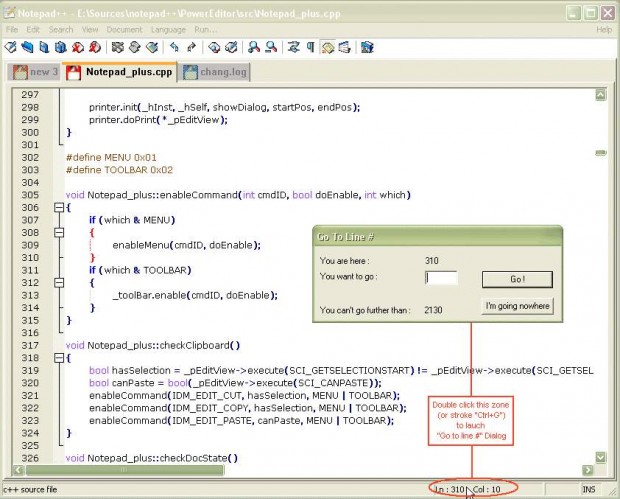Click the I'm going nowhere button

point(517,306)
